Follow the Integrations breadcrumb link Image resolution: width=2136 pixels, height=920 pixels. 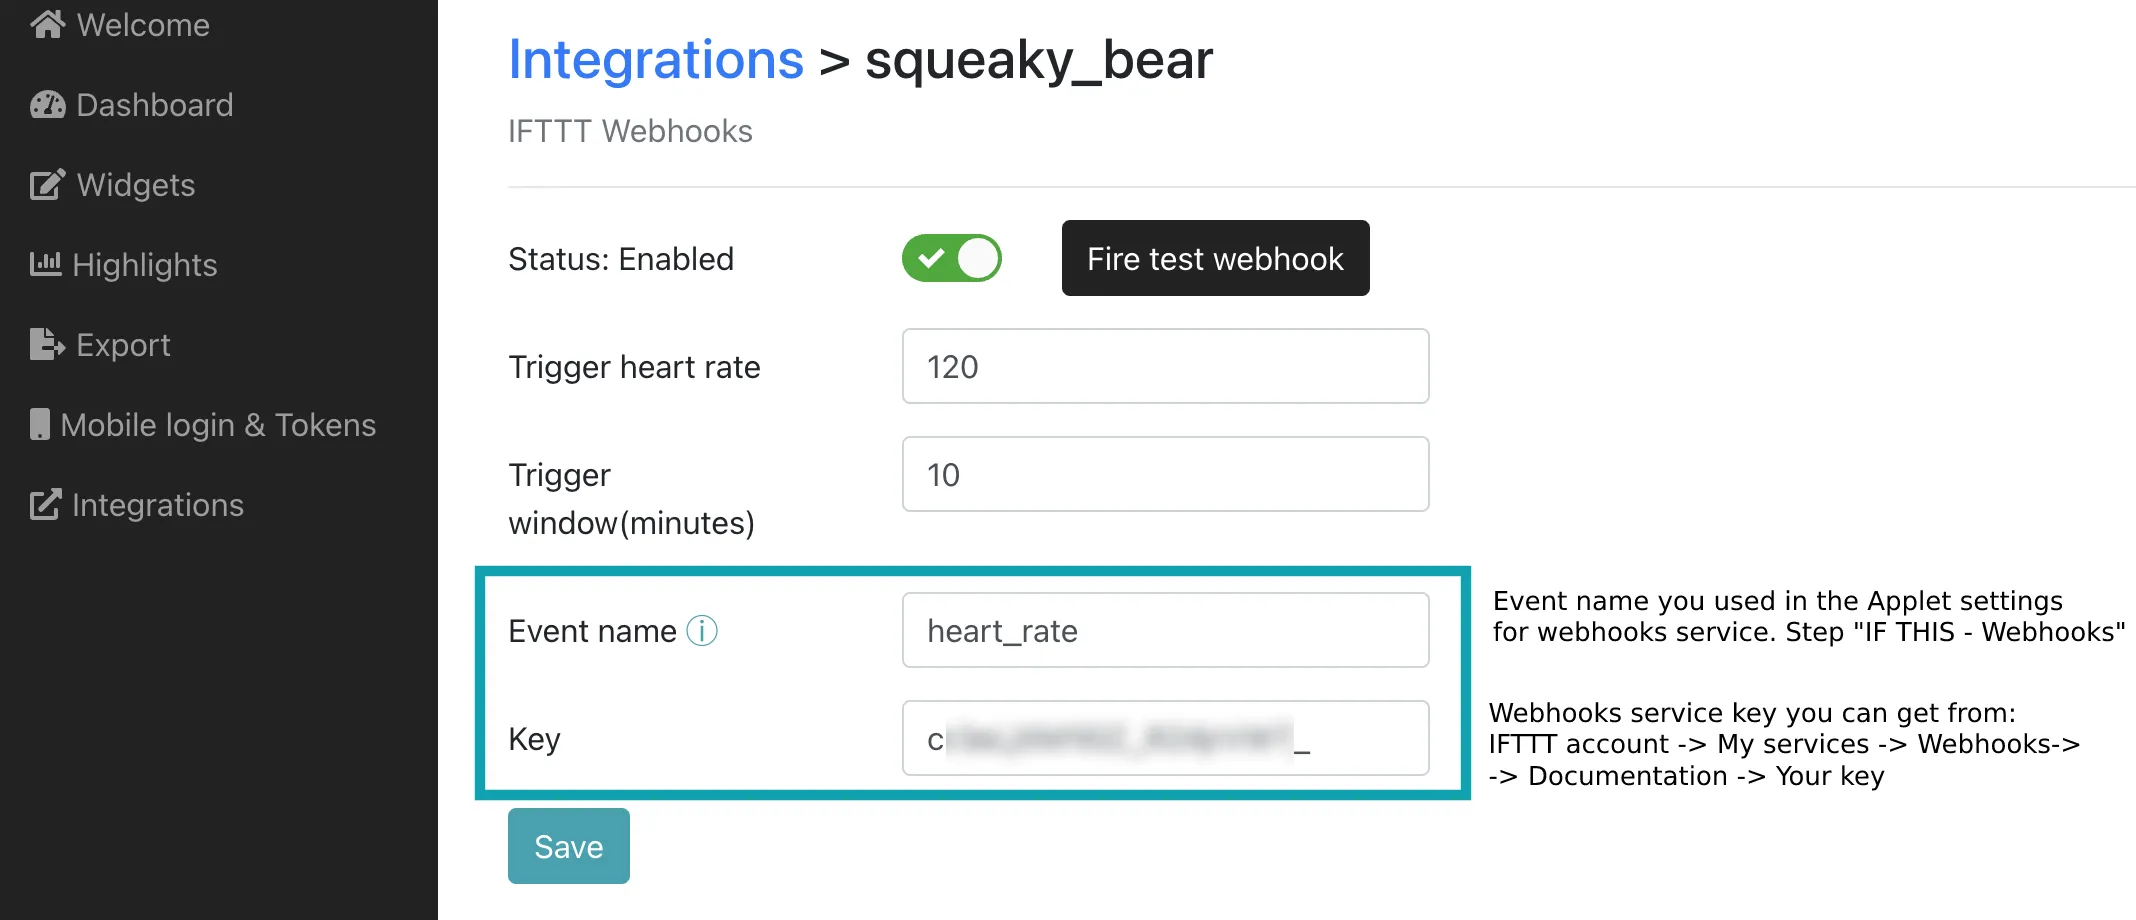click(656, 60)
